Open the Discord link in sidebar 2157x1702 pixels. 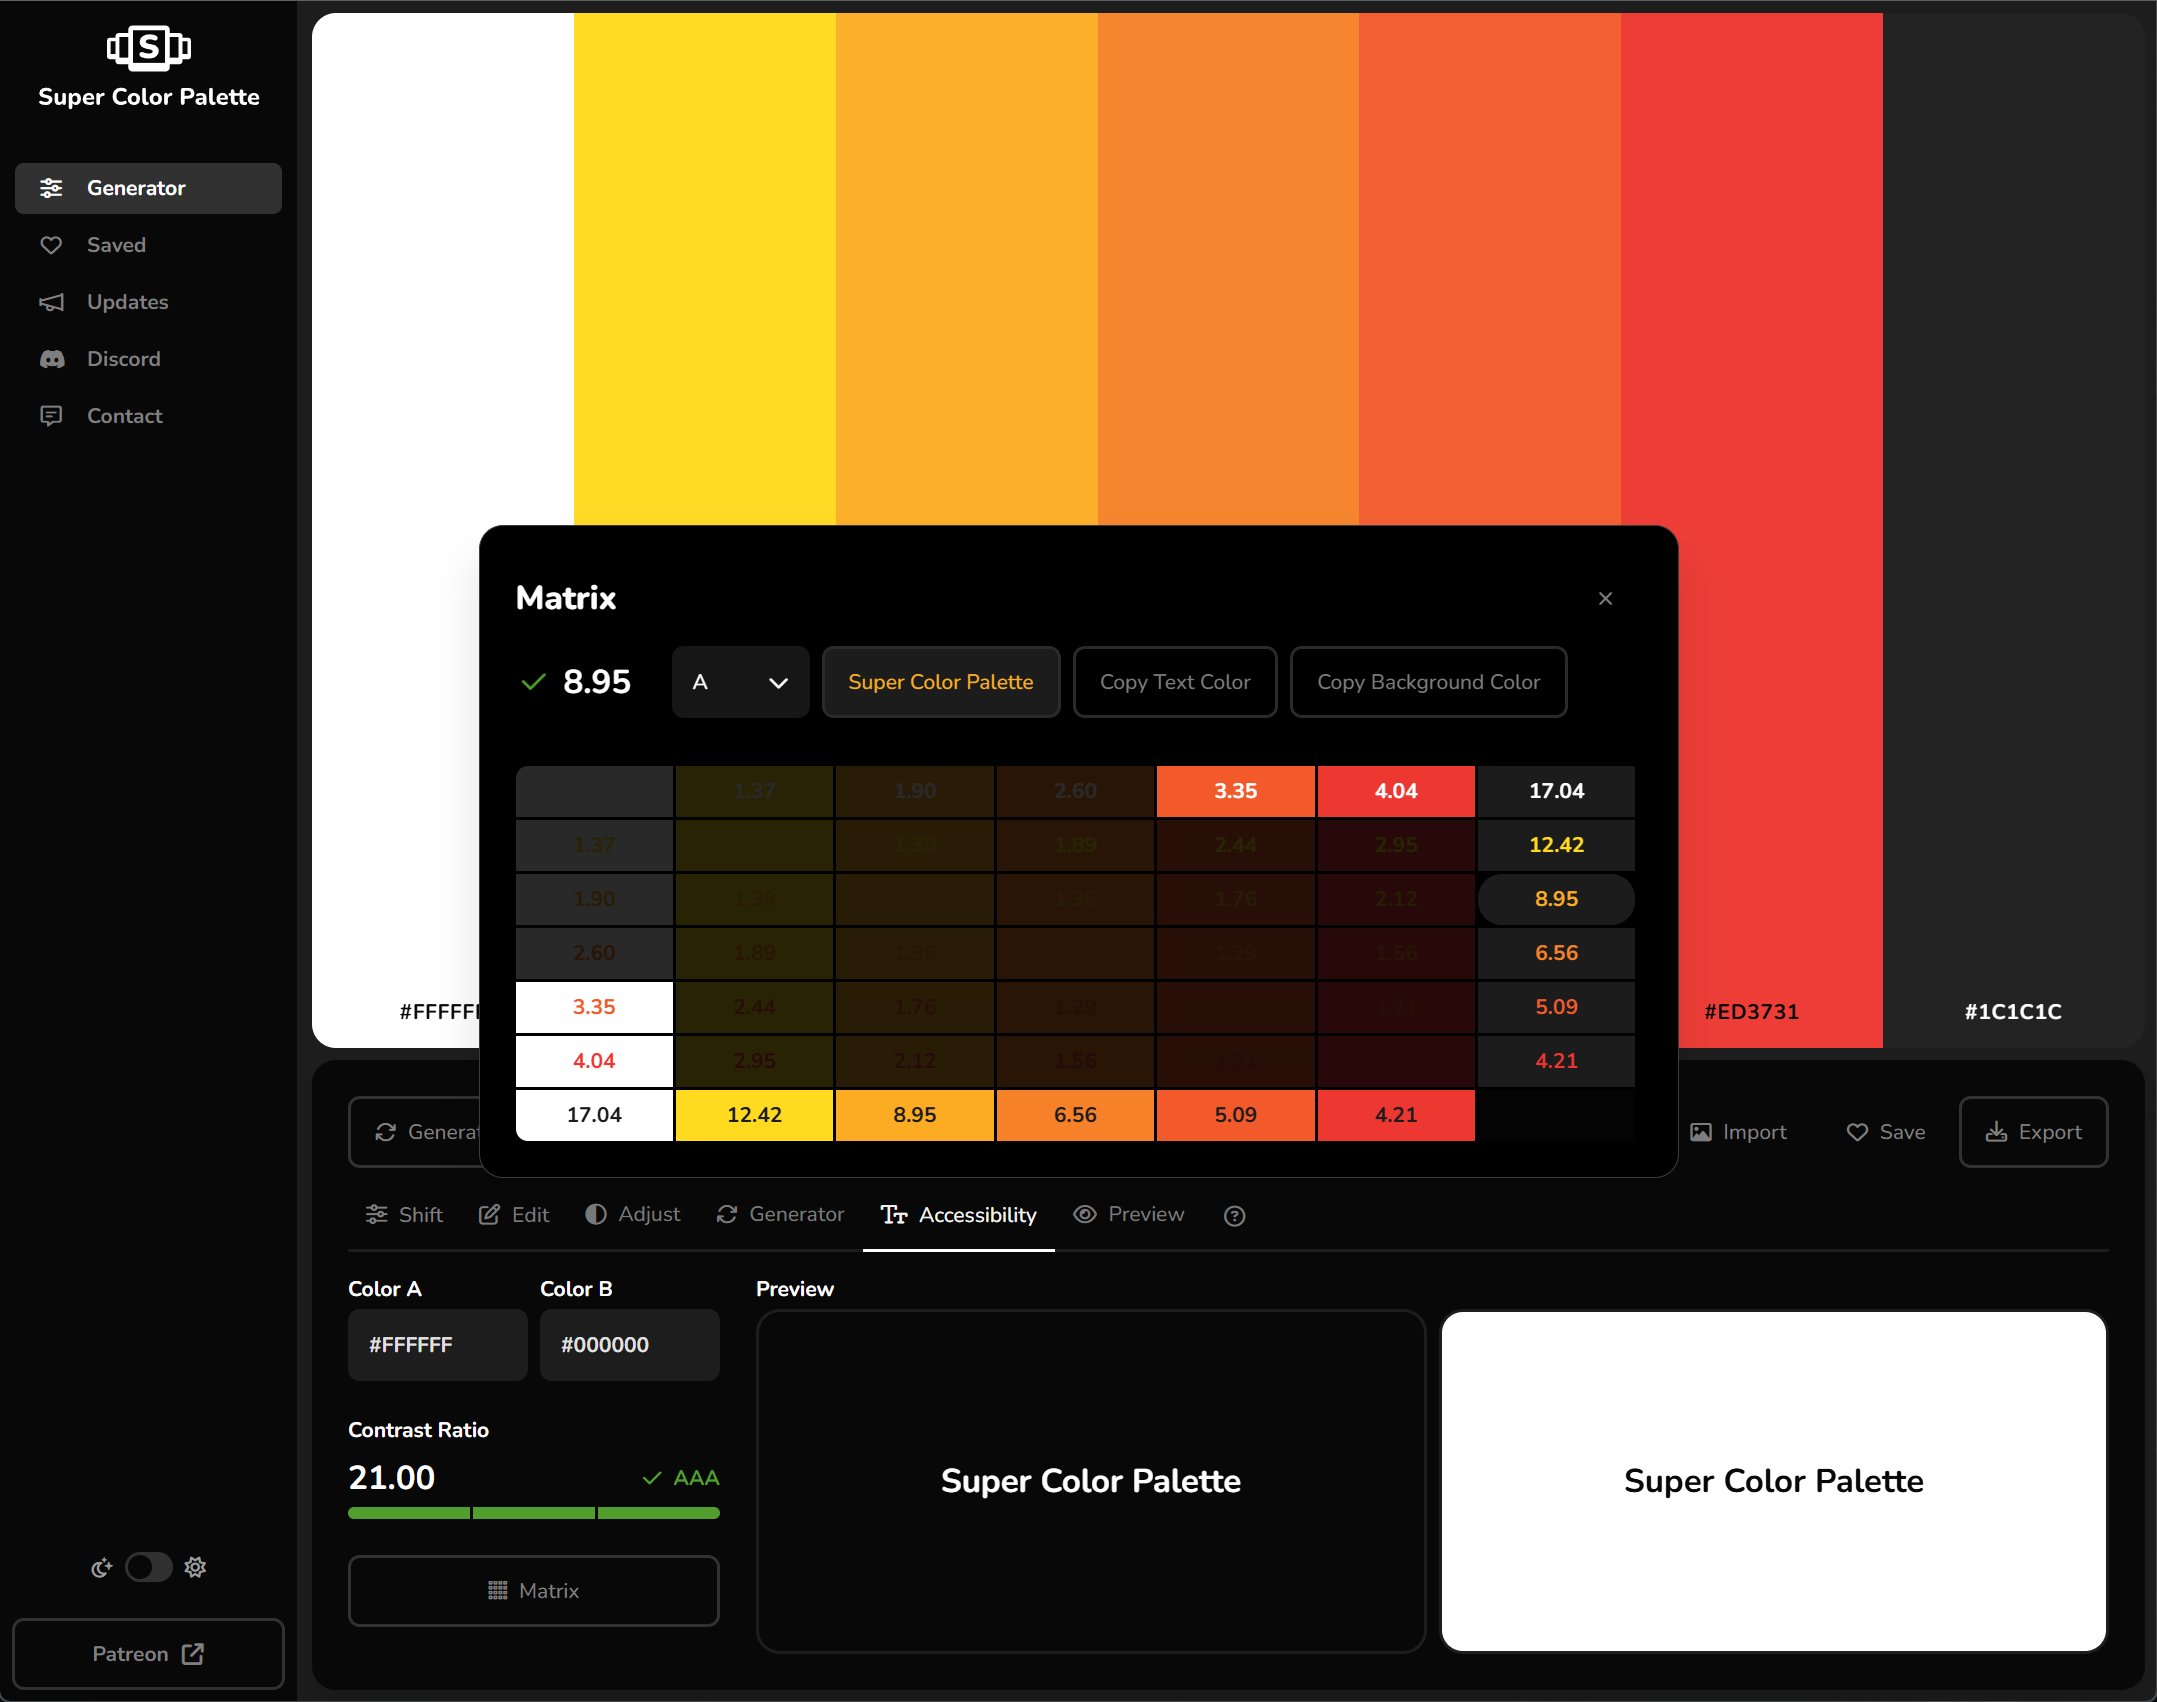point(148,359)
